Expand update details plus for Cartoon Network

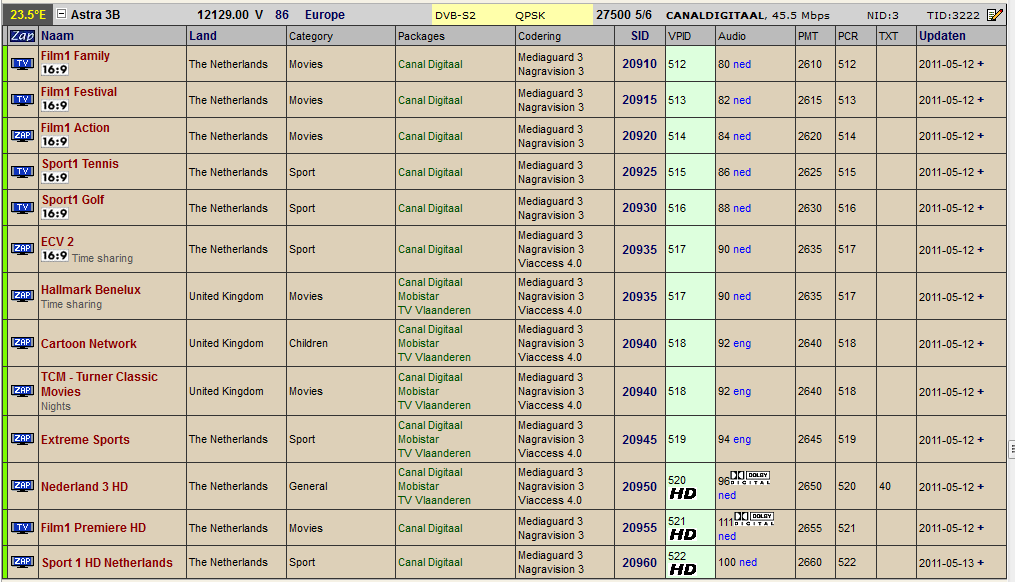[981, 344]
